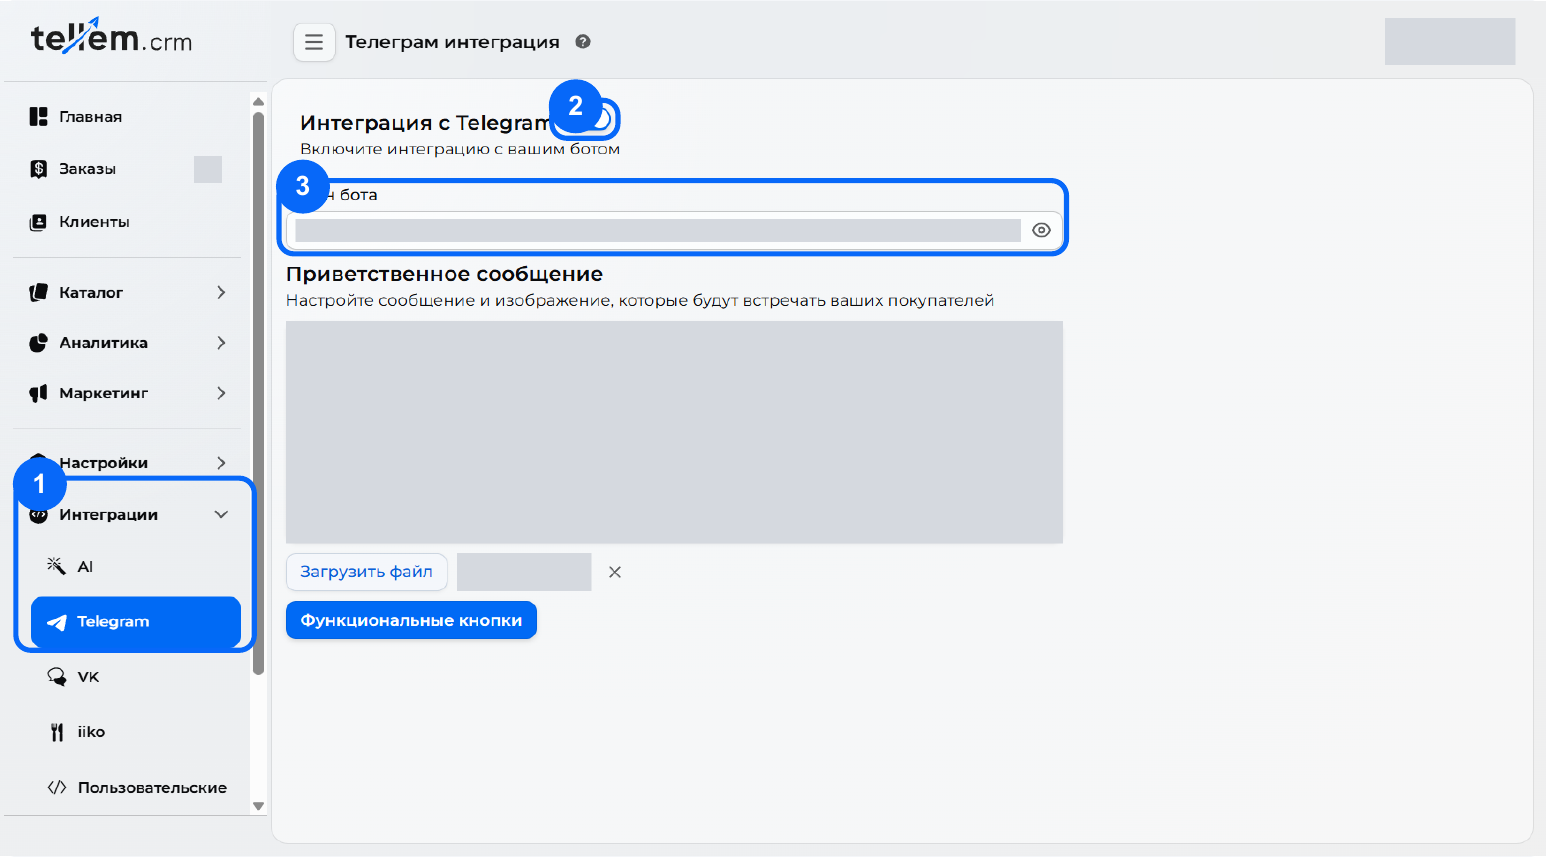Click the Пользовательские code brackets icon
The width and height of the screenshot is (1546, 857).
57,787
